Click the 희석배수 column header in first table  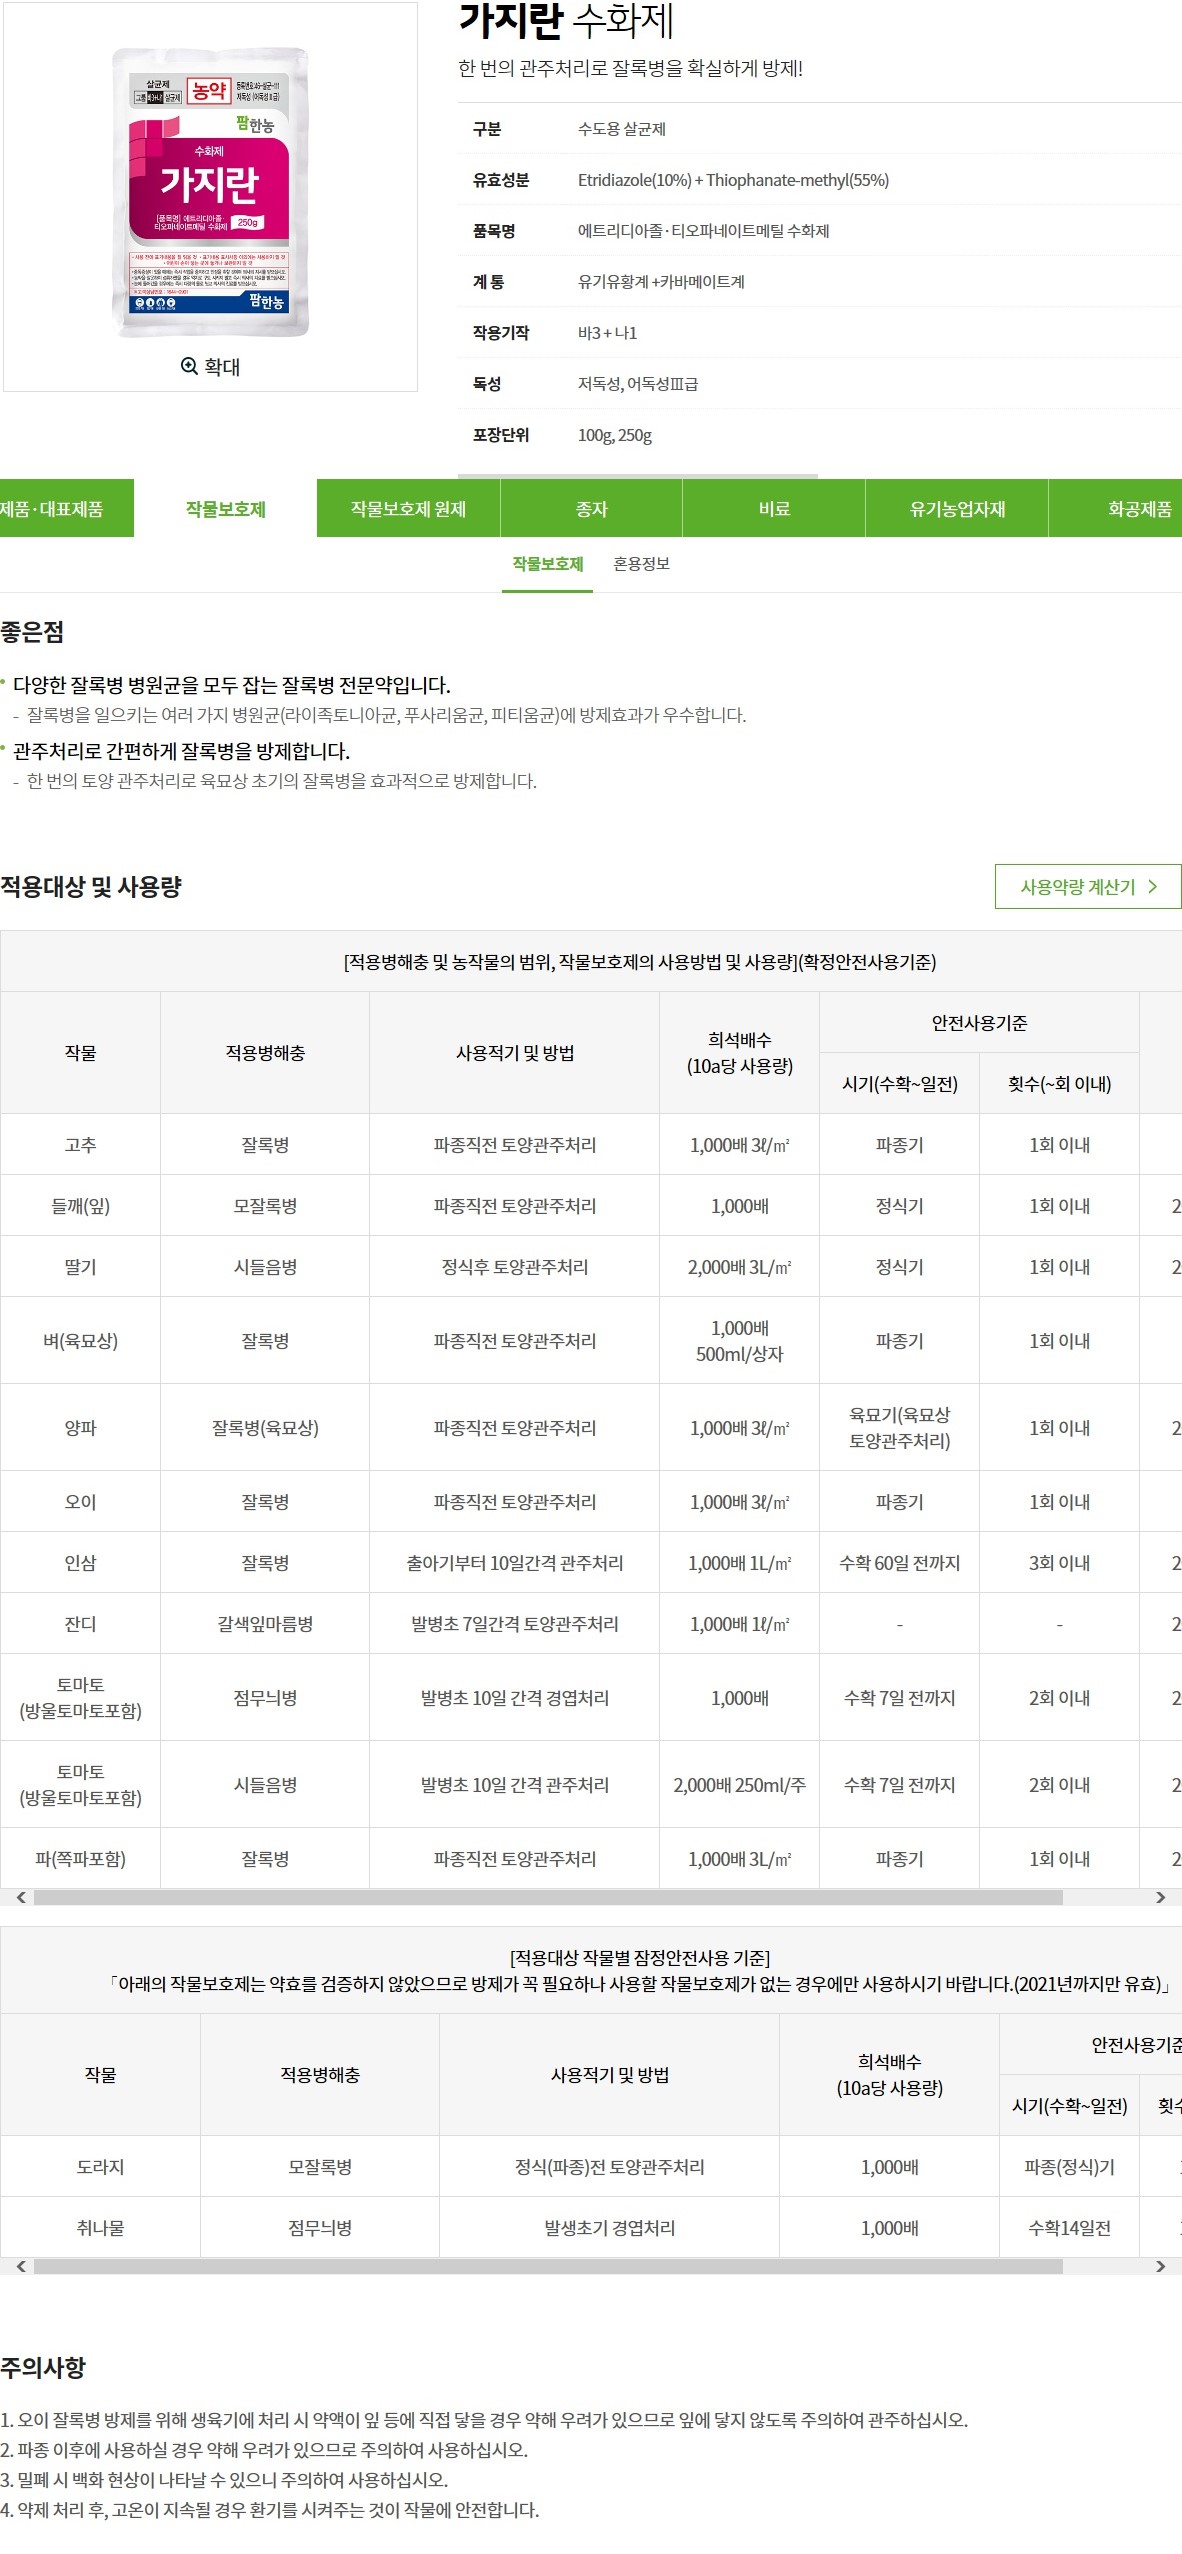pyautogui.click(x=739, y=1053)
